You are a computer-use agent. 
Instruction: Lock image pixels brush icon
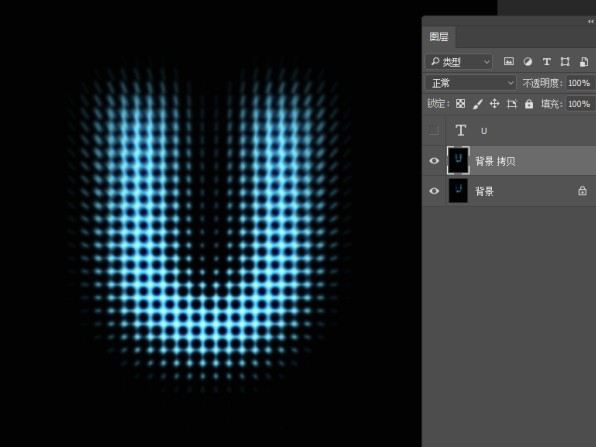tap(478, 104)
